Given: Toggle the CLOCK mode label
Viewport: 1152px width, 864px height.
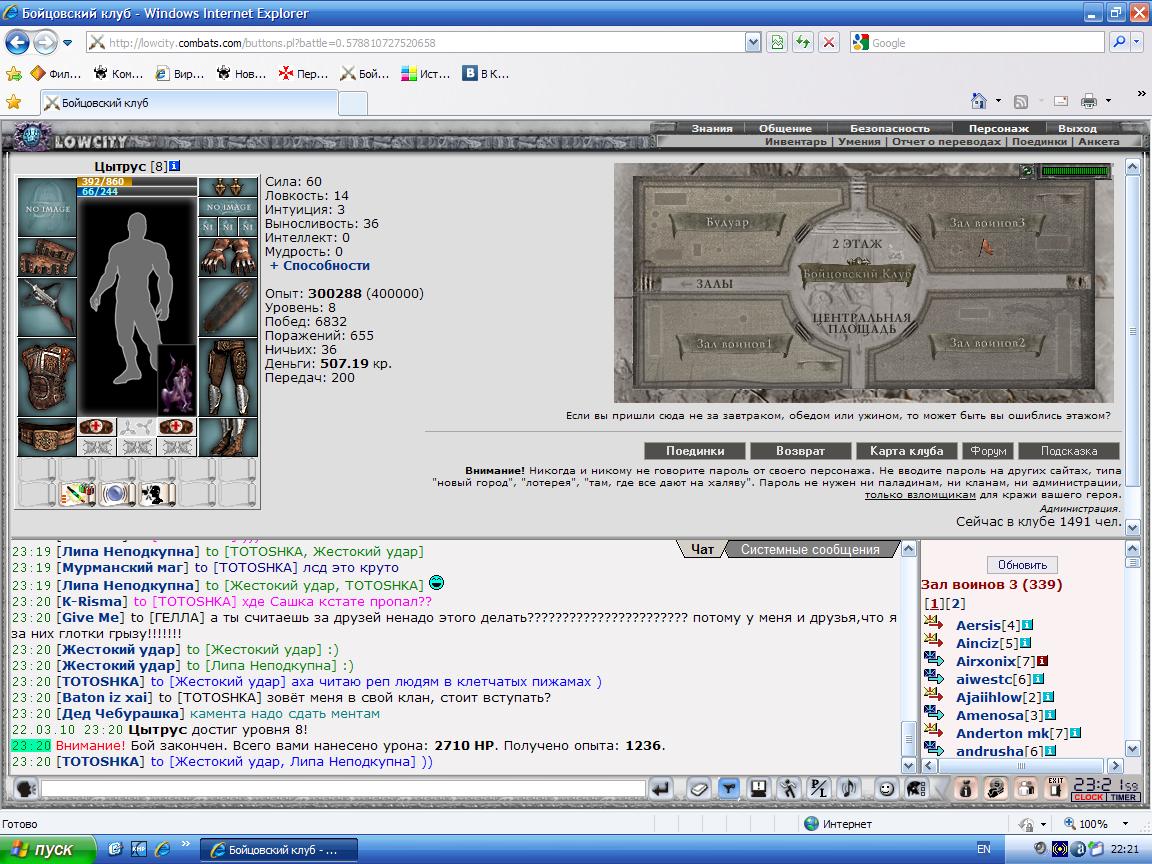Looking at the screenshot, I should click(1089, 797).
